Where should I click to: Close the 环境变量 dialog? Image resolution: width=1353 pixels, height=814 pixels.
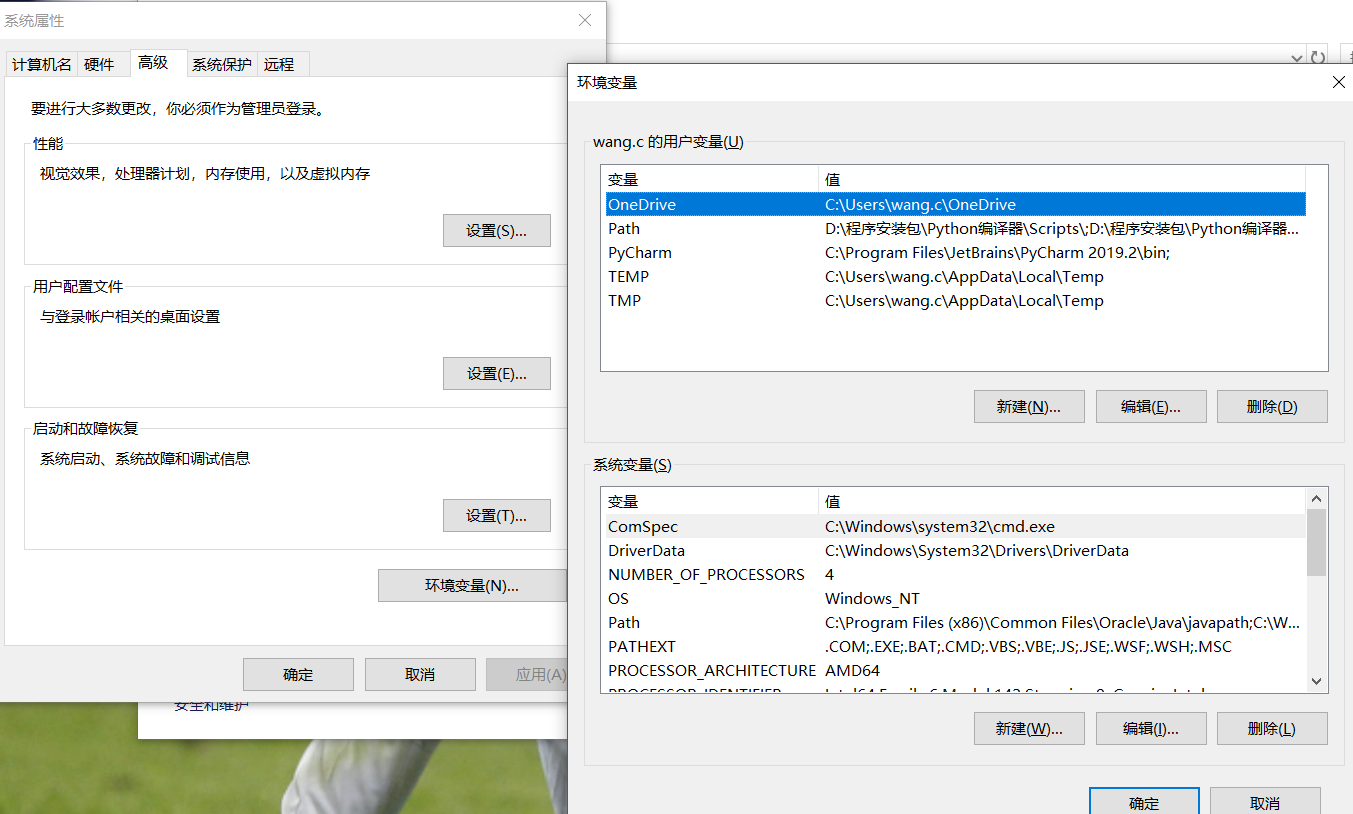tap(1338, 82)
